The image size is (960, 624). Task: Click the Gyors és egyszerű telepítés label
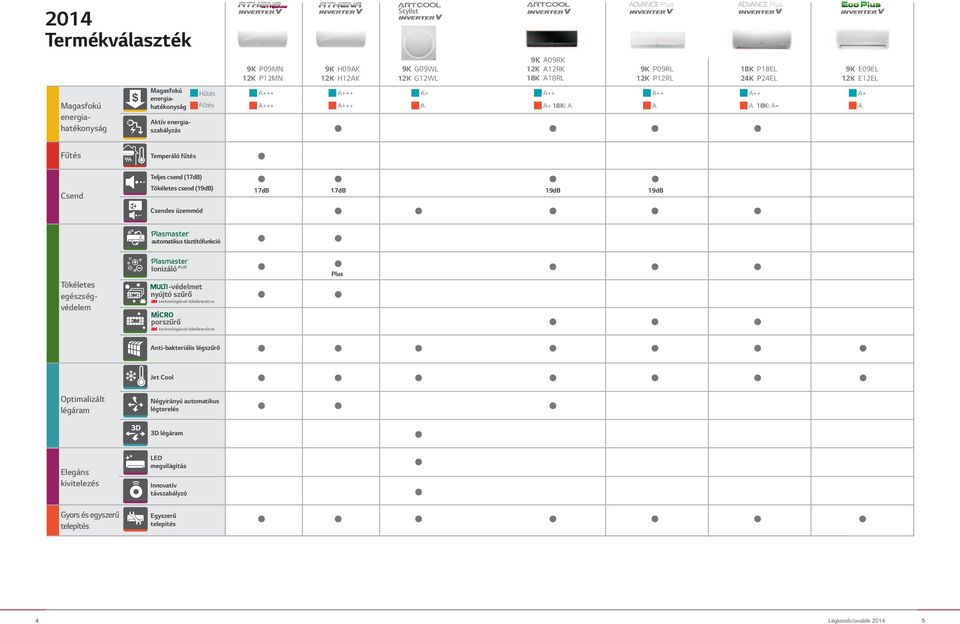[x=90, y=521]
